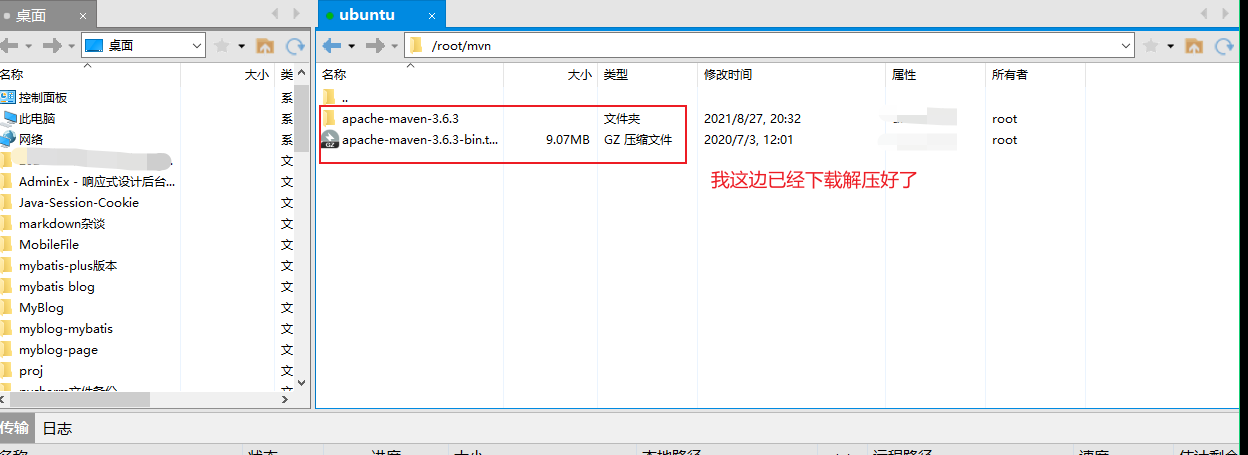Select the myblog-page folder
This screenshot has height=455, width=1248.
tap(58, 349)
